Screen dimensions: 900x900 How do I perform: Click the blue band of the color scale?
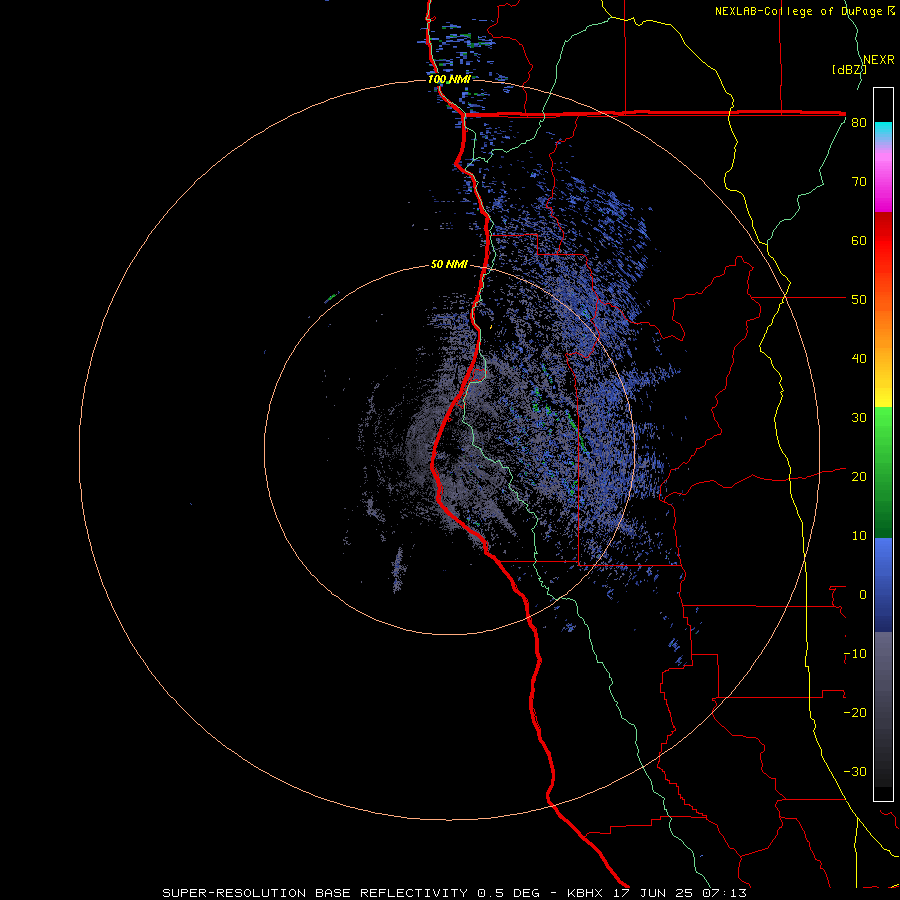pyautogui.click(x=883, y=585)
